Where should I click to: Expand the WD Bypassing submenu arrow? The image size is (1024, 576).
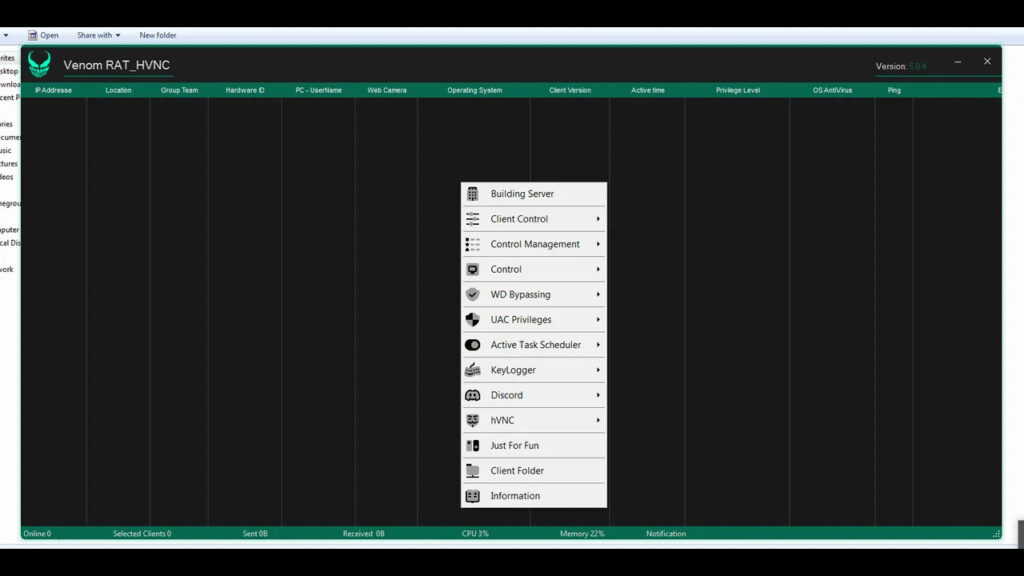(x=598, y=295)
